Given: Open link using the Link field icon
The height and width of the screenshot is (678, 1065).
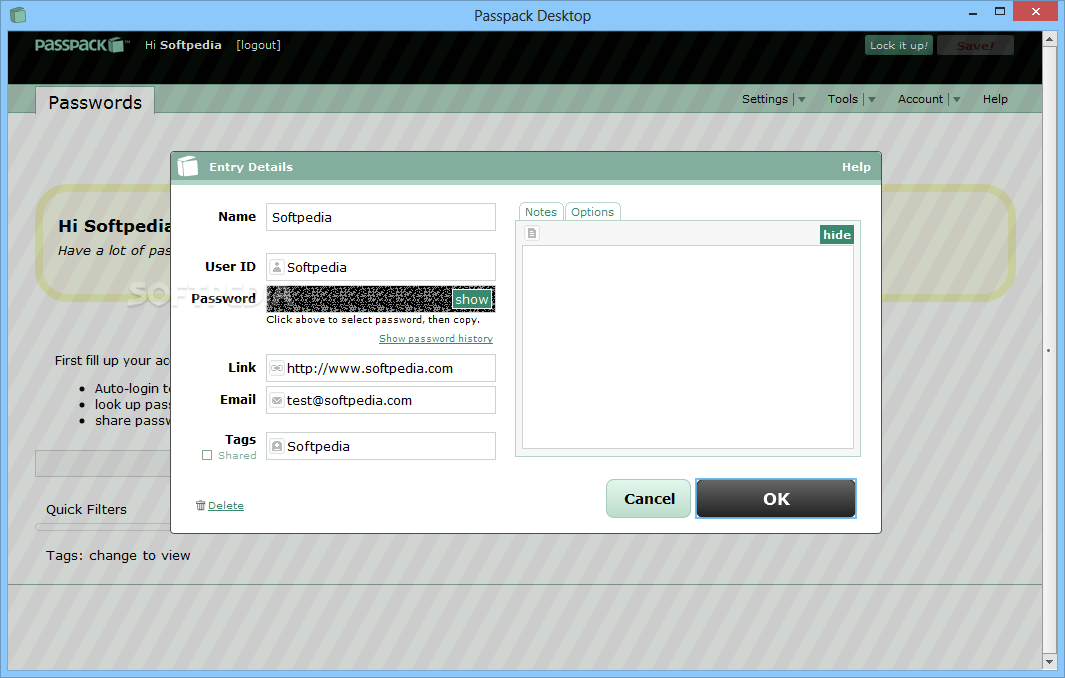Looking at the screenshot, I should [276, 368].
